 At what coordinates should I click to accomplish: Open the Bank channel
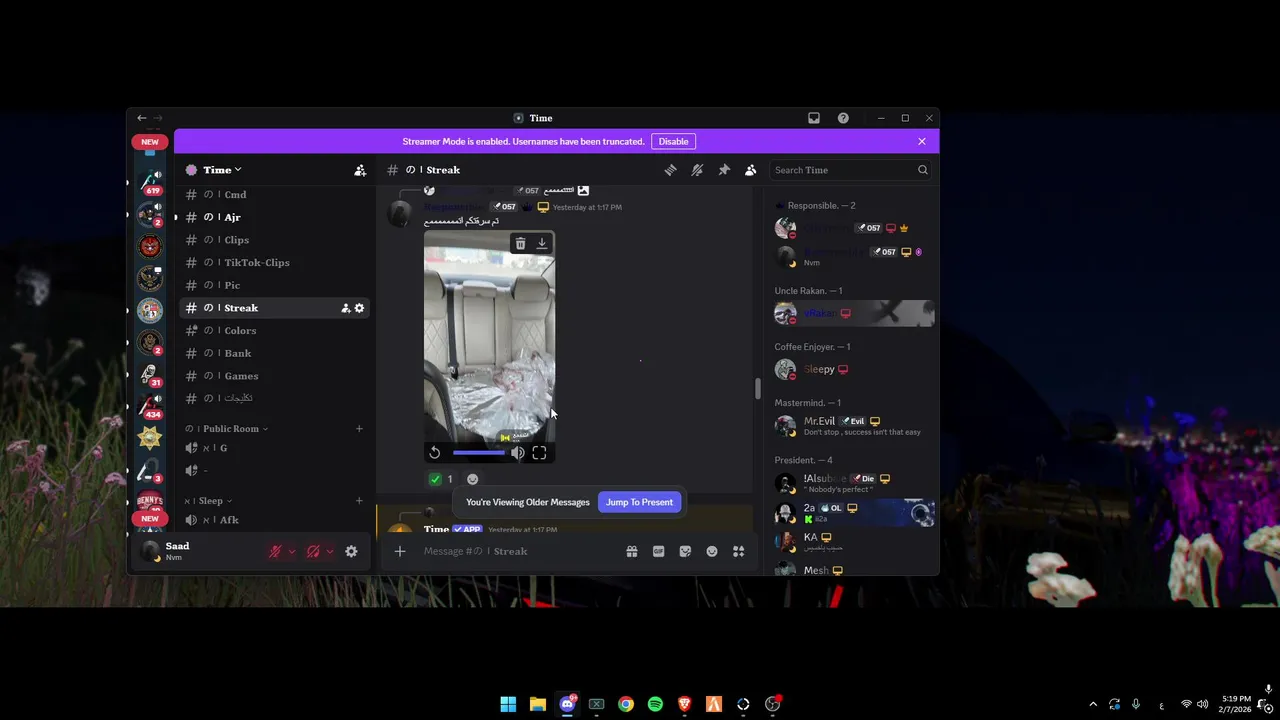275,353
